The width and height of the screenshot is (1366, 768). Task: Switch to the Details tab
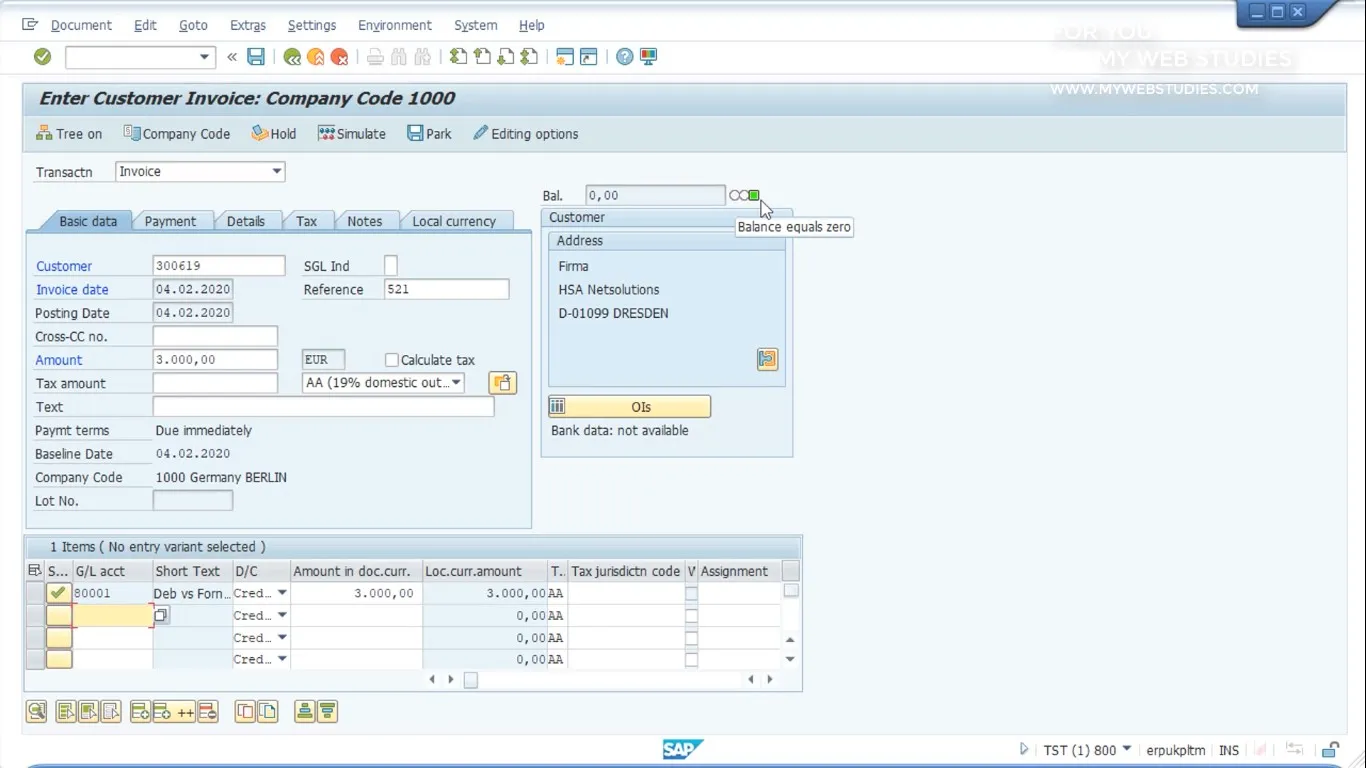coord(246,221)
